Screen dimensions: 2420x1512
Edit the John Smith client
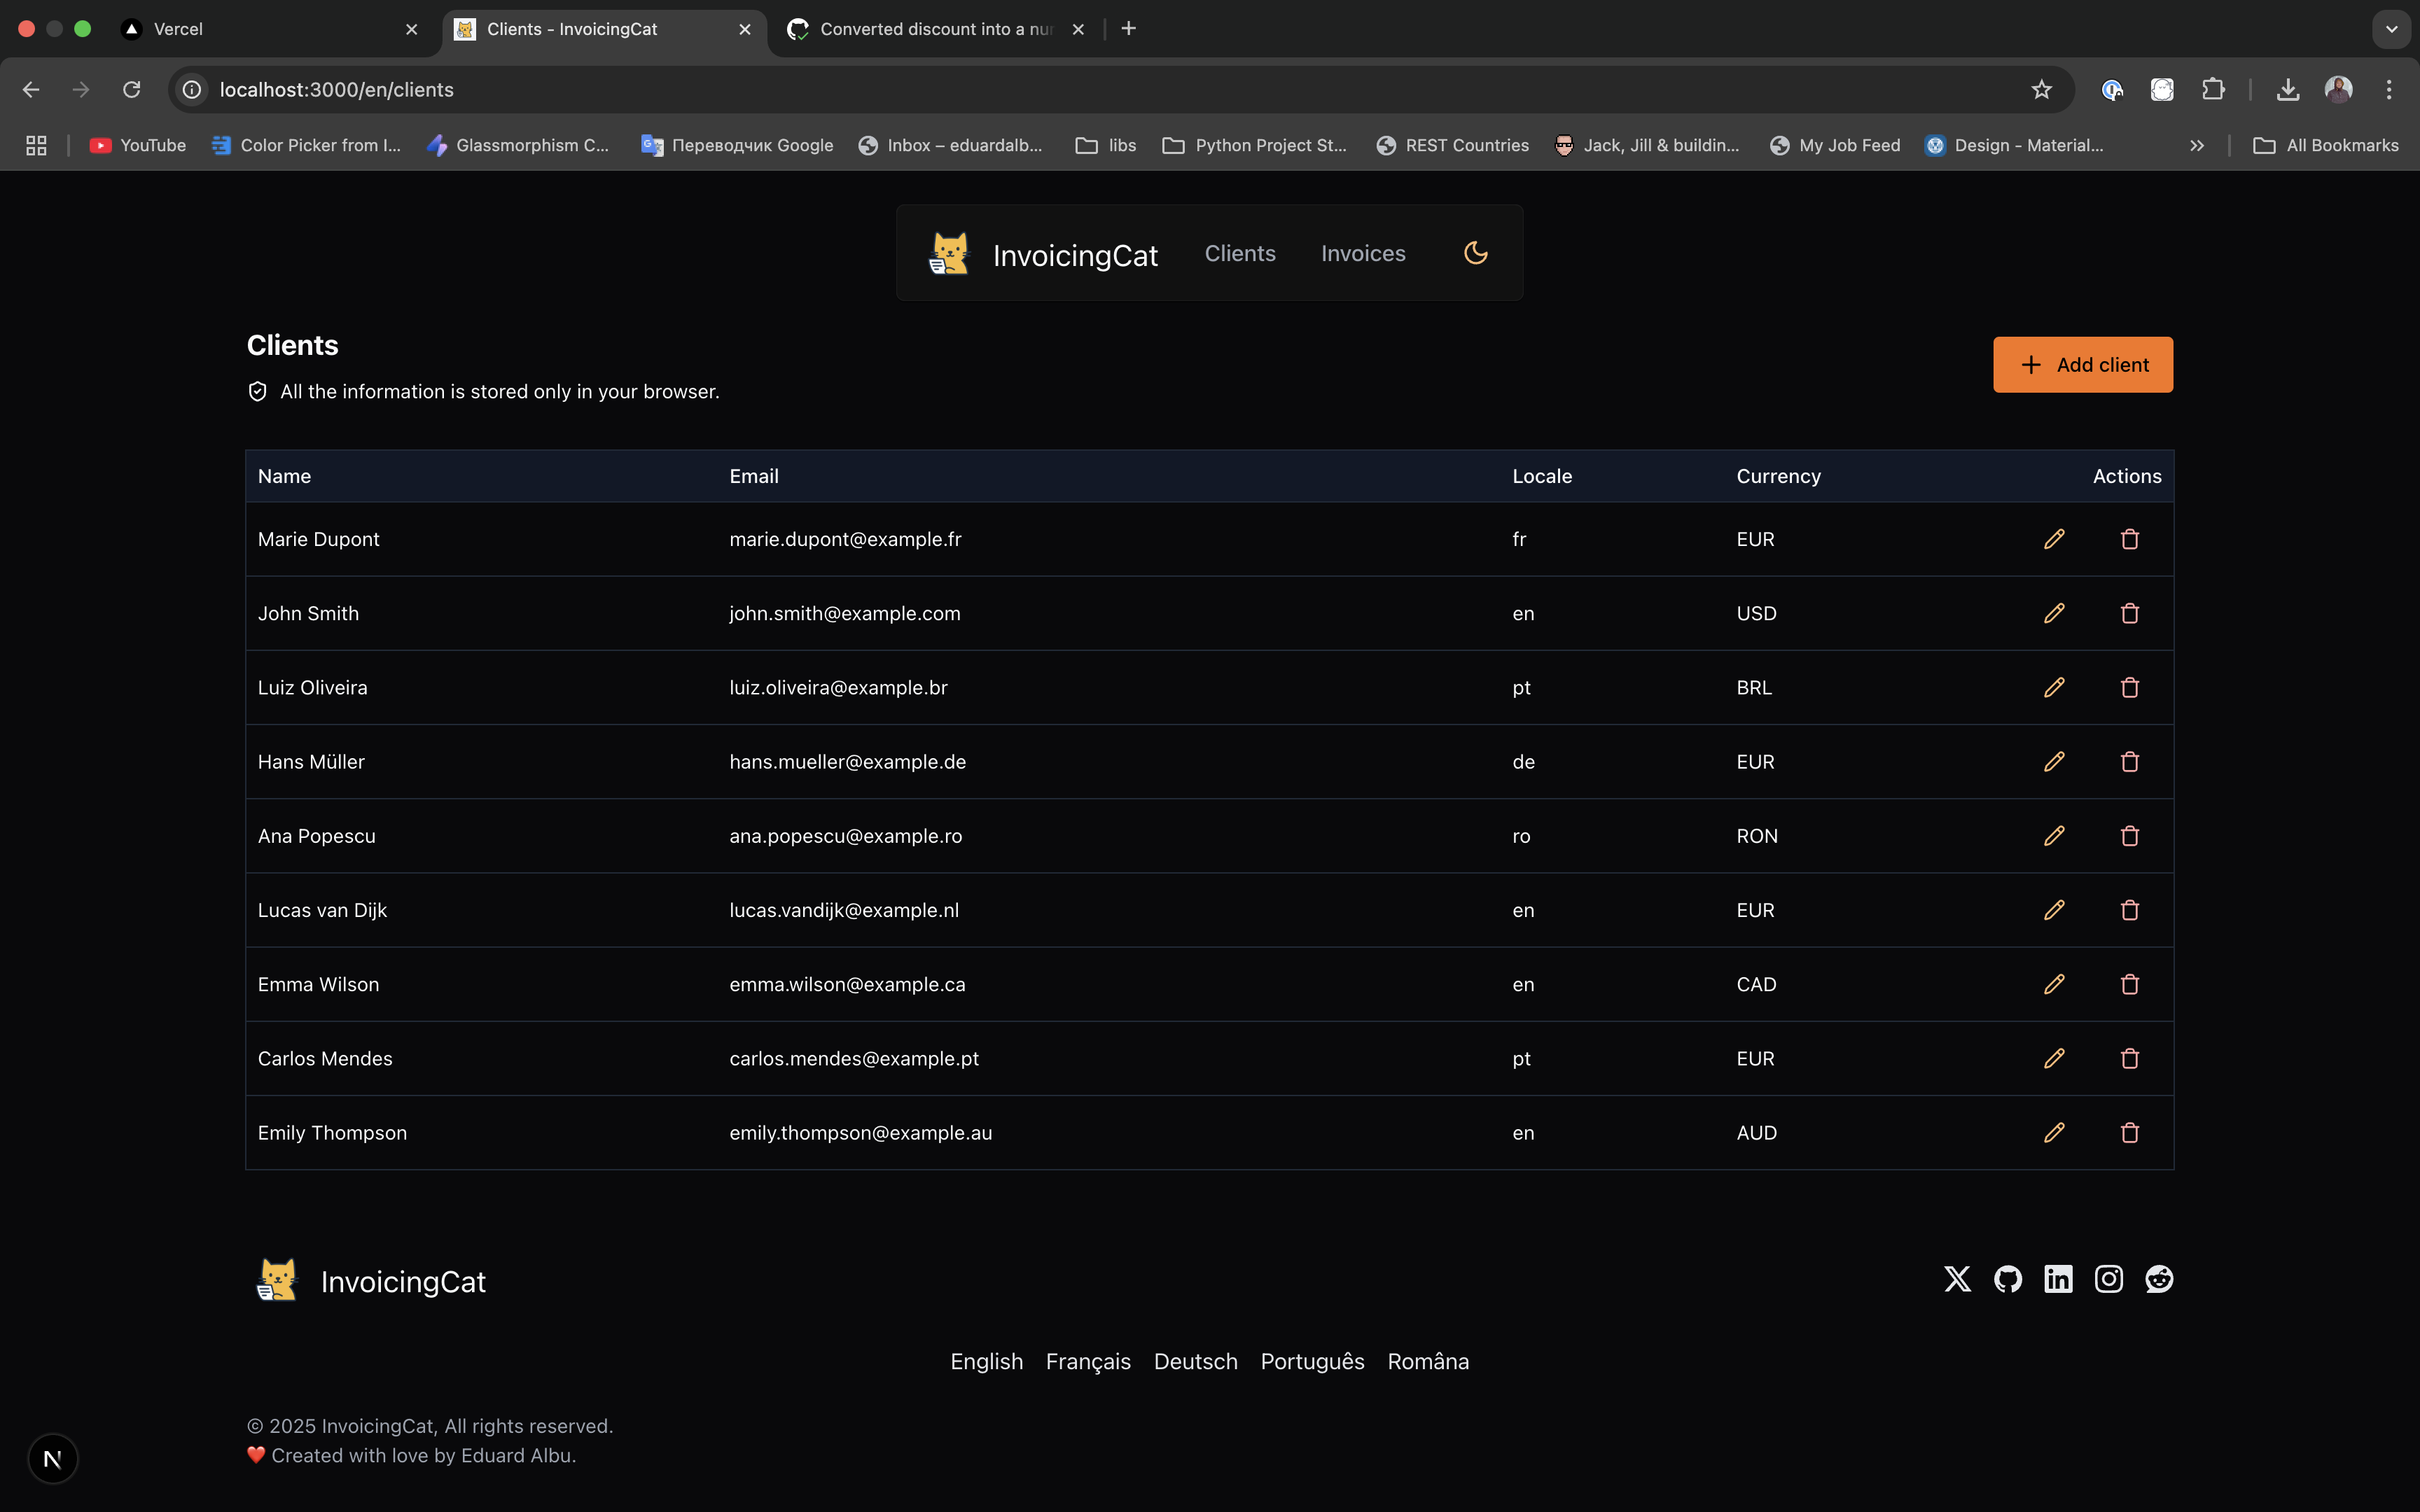[2054, 613]
